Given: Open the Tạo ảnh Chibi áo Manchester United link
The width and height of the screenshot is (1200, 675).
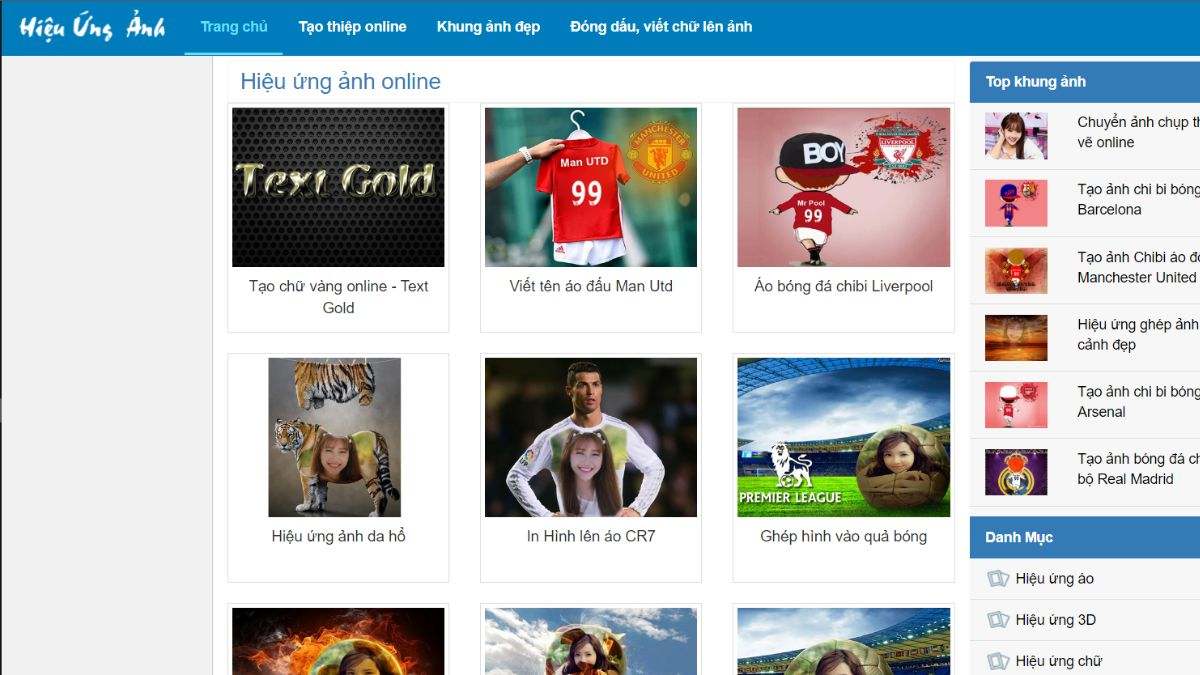Looking at the screenshot, I should tap(1138, 267).
